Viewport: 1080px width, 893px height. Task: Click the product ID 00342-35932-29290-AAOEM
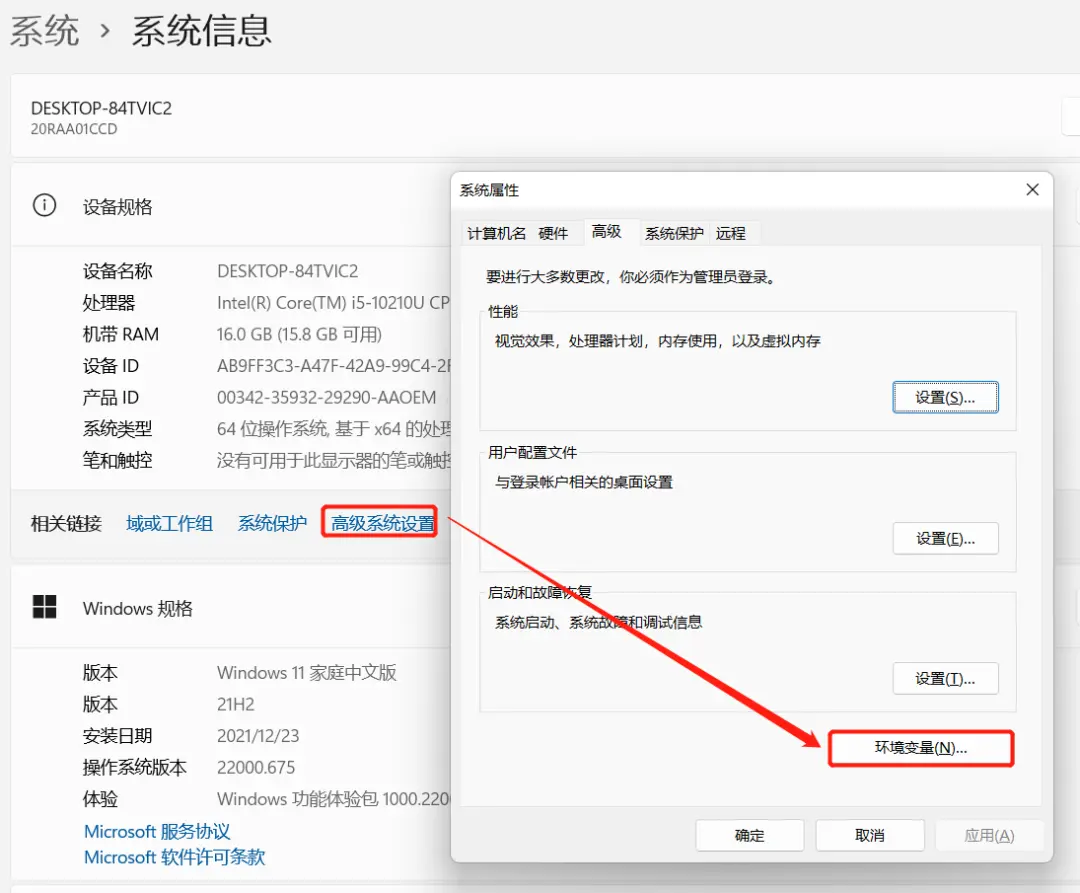[326, 397]
